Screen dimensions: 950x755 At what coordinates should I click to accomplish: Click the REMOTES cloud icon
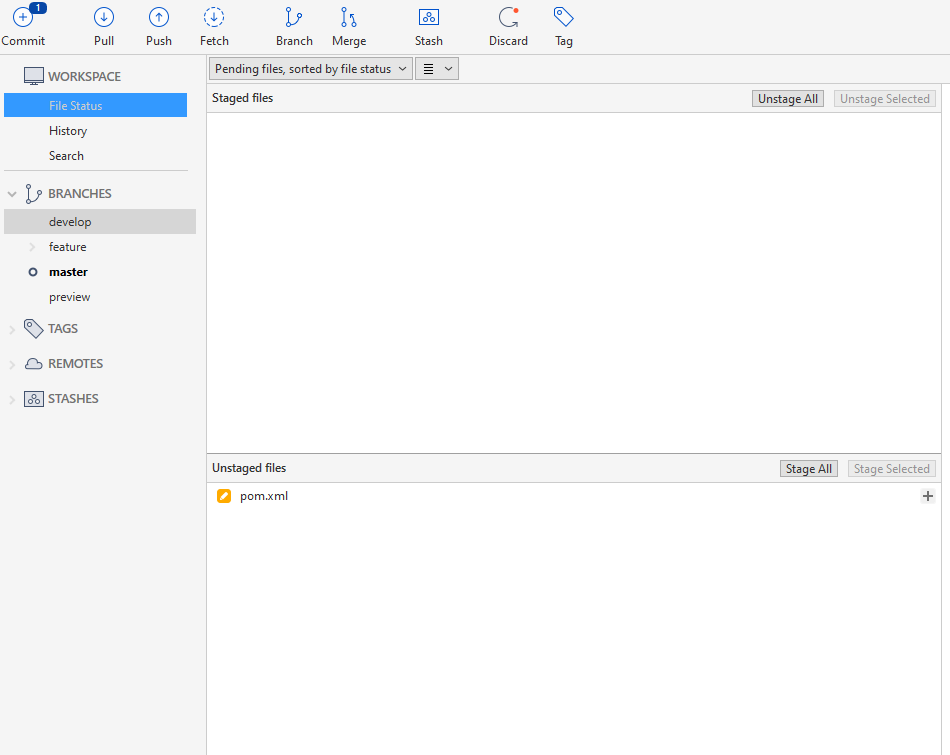33,364
